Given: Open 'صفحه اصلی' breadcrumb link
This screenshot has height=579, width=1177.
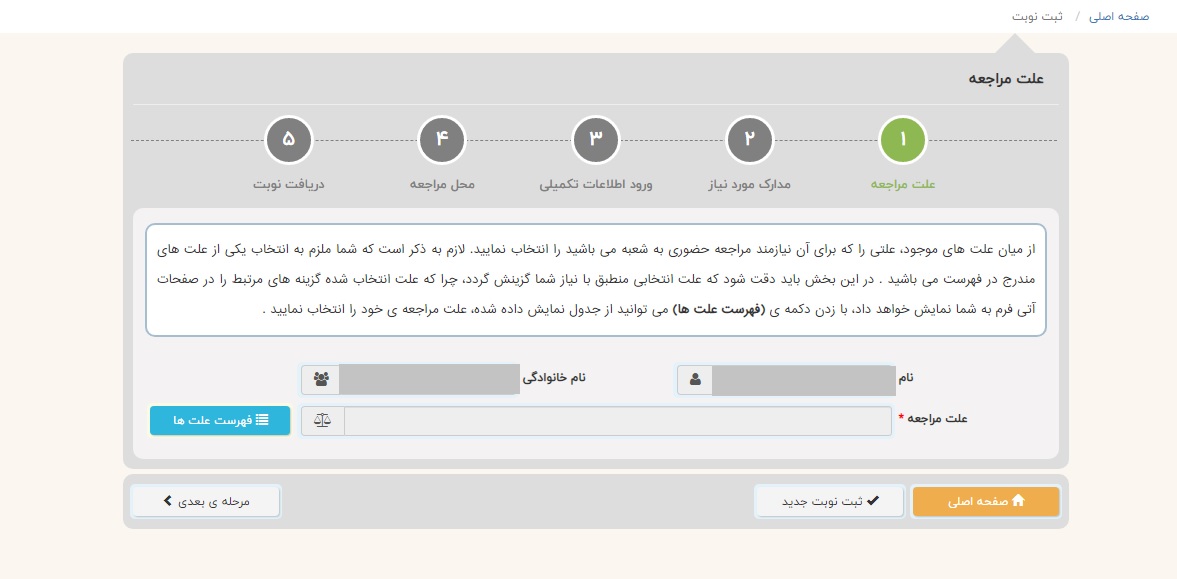Looking at the screenshot, I should pos(1119,17).
